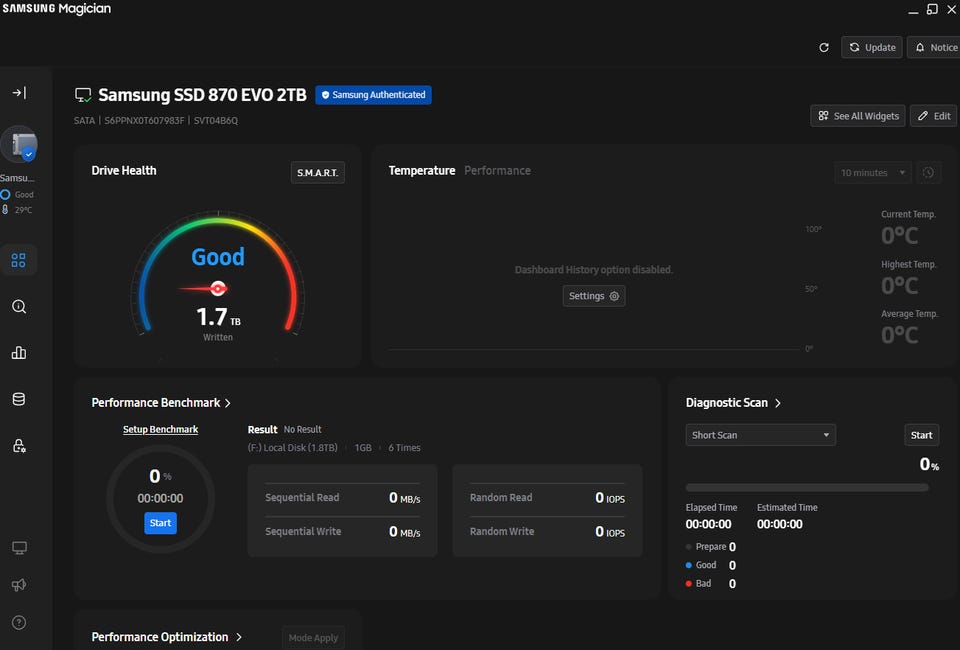Minimize the Samsung Magician window
Image resolution: width=960 pixels, height=650 pixels.
(x=913, y=10)
